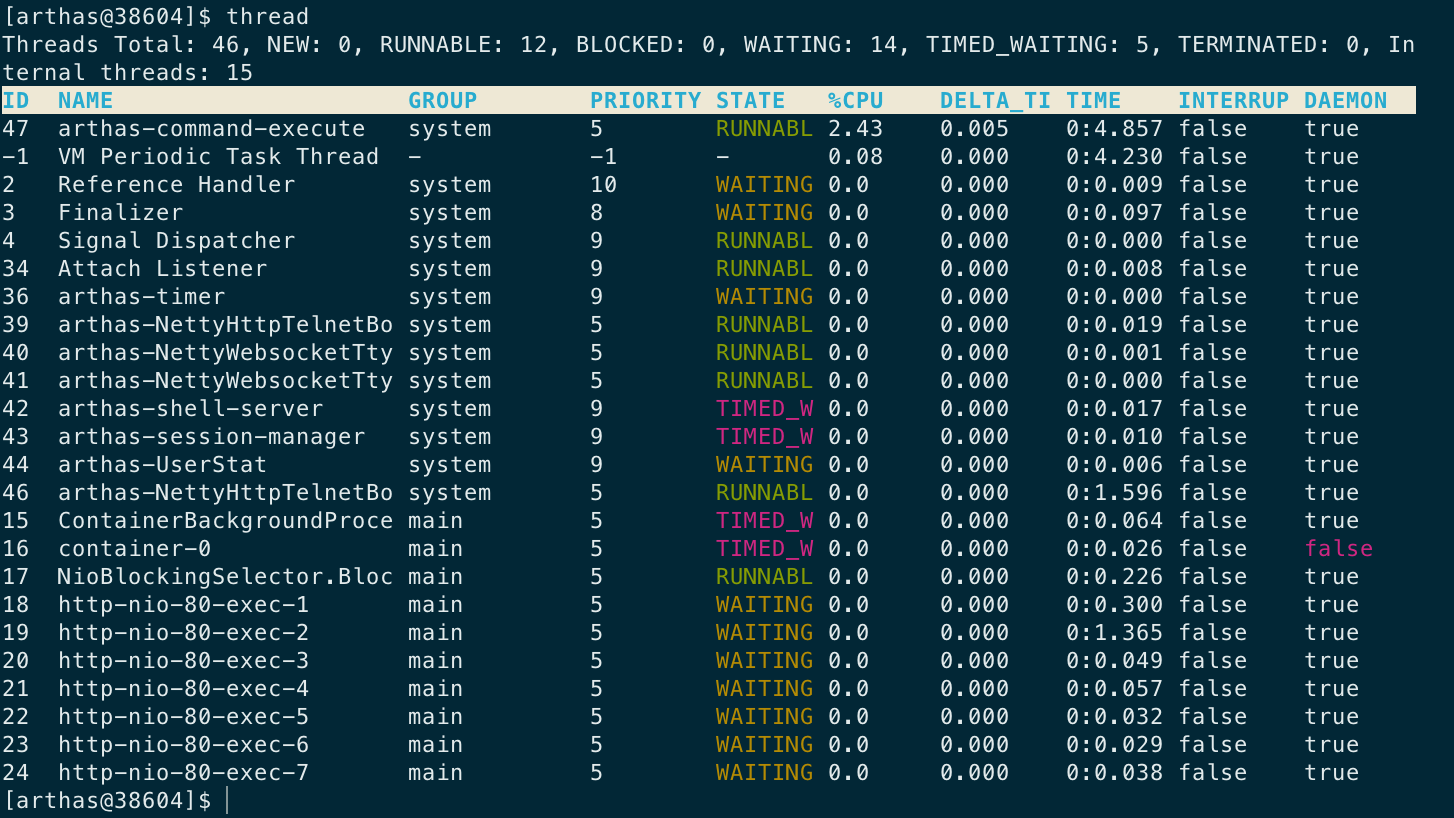Select the ContainerBackgroundProce thread name
Image resolution: width=1454 pixels, height=818 pixels.
(226, 521)
